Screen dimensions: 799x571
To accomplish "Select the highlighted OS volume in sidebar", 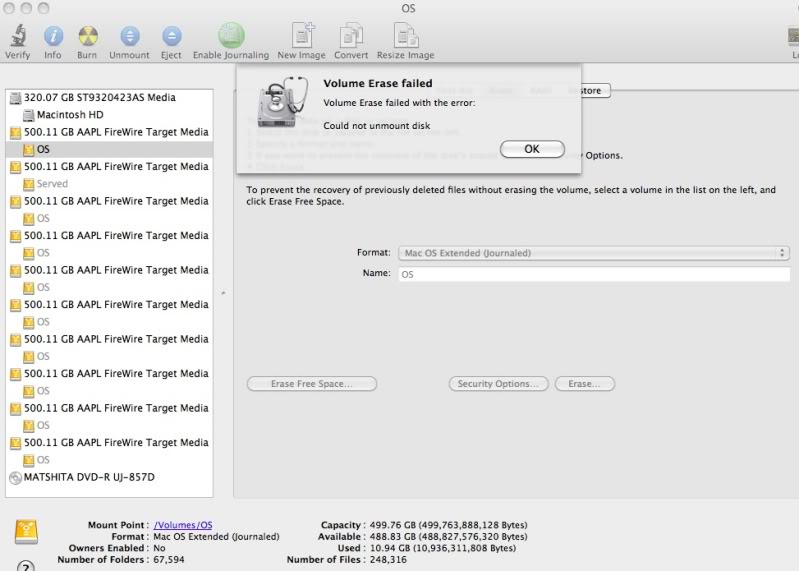I will tap(109, 149).
